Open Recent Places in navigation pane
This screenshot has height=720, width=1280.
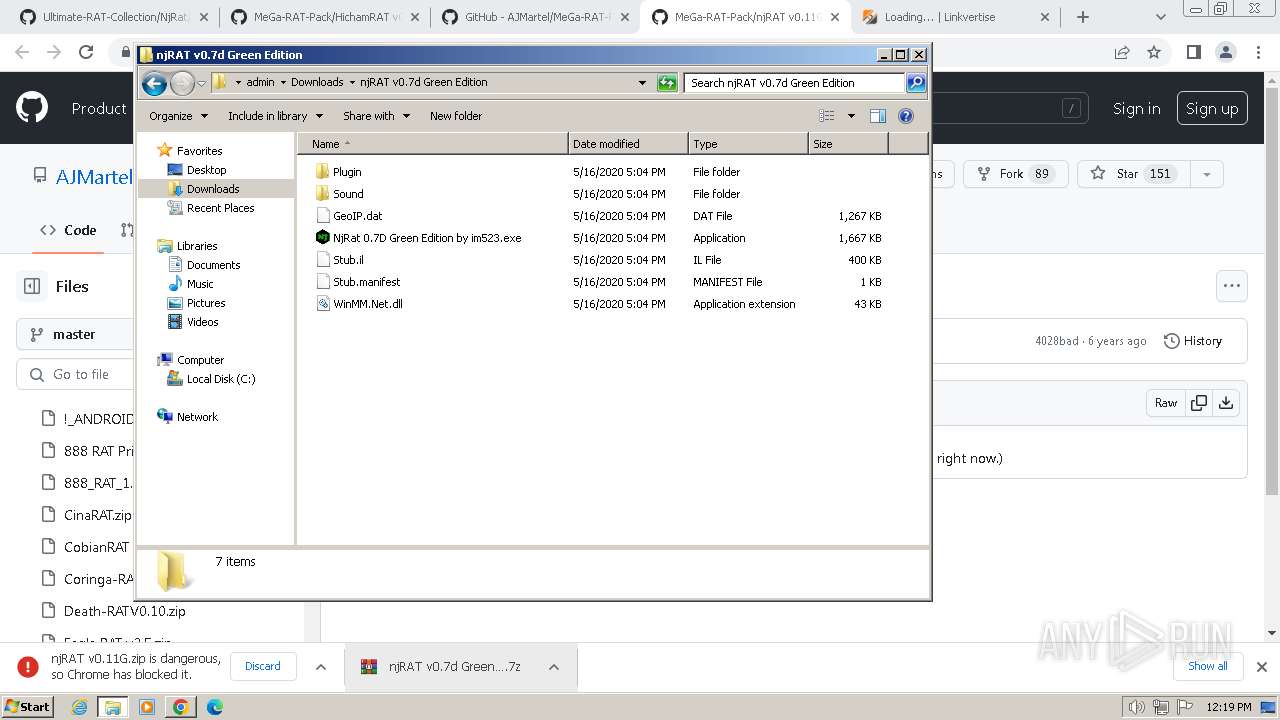click(220, 208)
